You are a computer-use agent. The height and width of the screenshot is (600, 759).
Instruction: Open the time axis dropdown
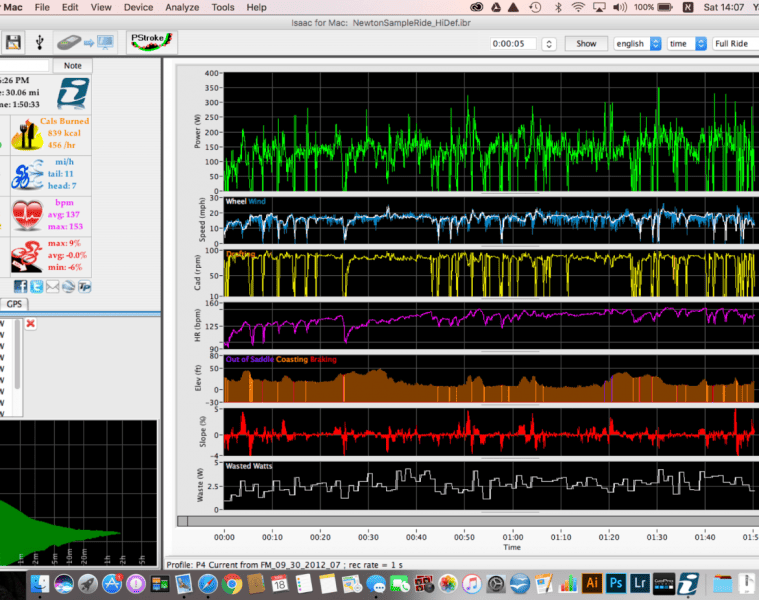point(685,44)
